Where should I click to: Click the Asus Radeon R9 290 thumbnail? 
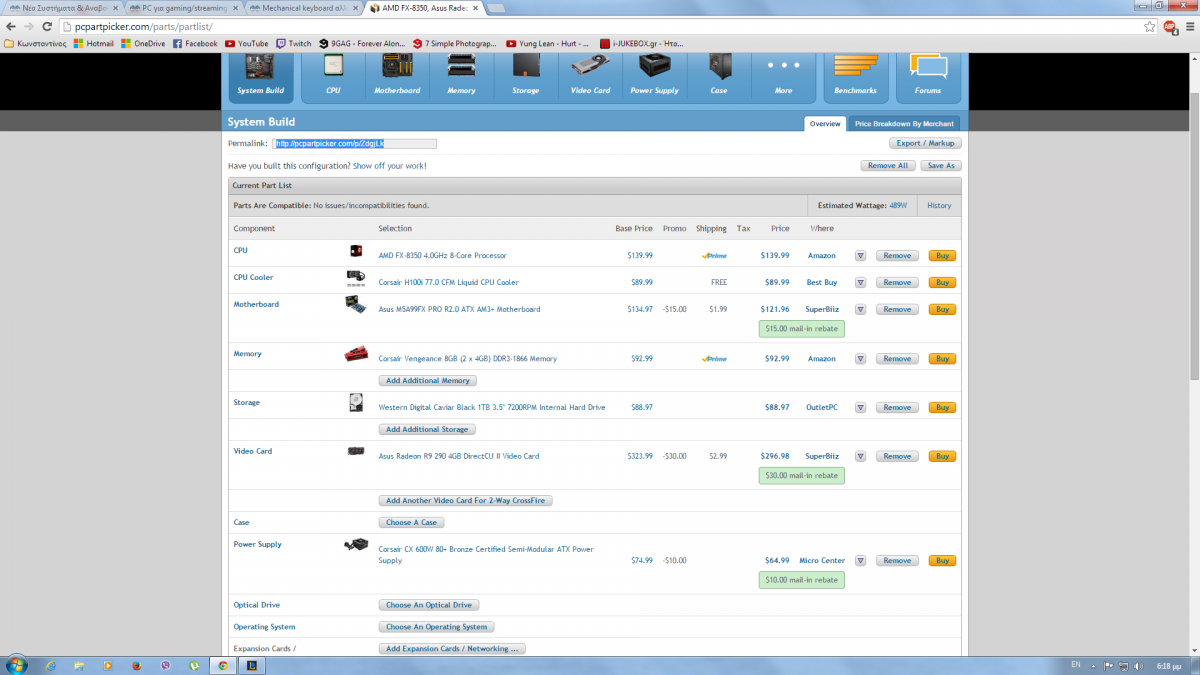tap(355, 451)
